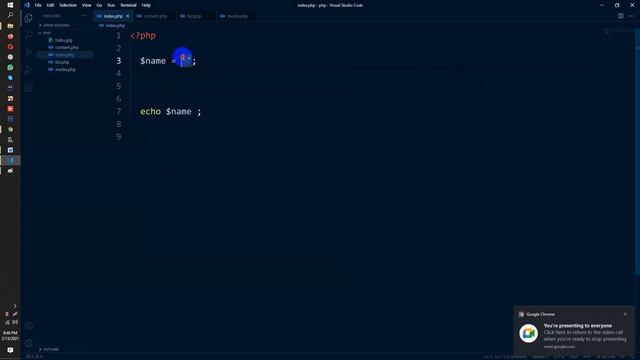Open babu.jpg in the Explorer tree
Image resolution: width=640 pixels, height=360 pixels.
pyautogui.click(x=63, y=40)
